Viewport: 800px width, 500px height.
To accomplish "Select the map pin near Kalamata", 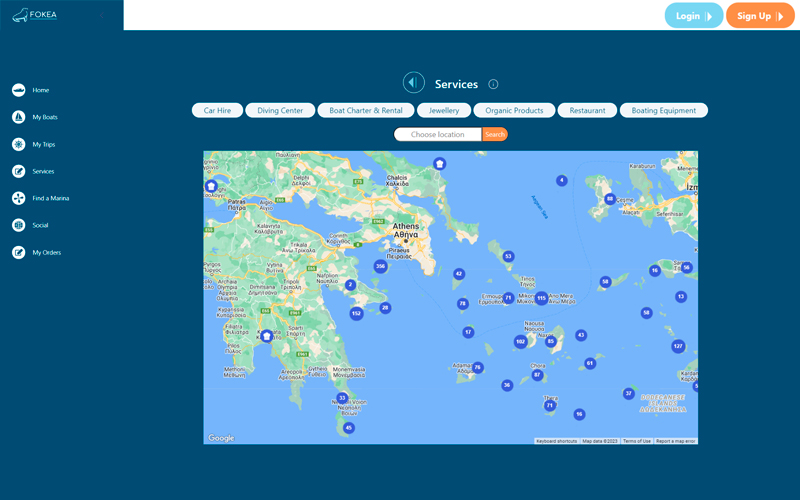I will pyautogui.click(x=266, y=336).
